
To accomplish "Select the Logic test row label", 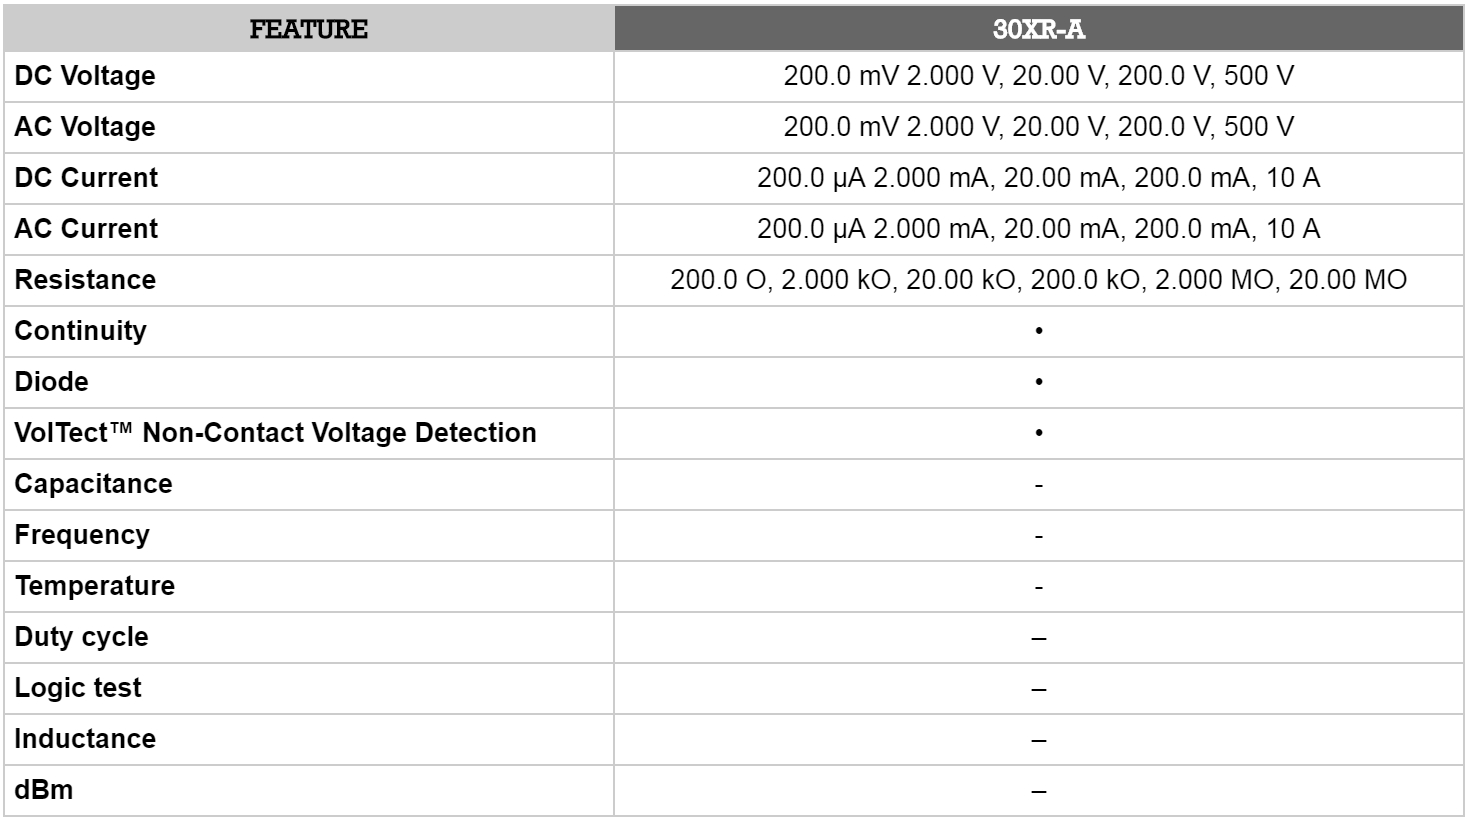I will [x=78, y=688].
